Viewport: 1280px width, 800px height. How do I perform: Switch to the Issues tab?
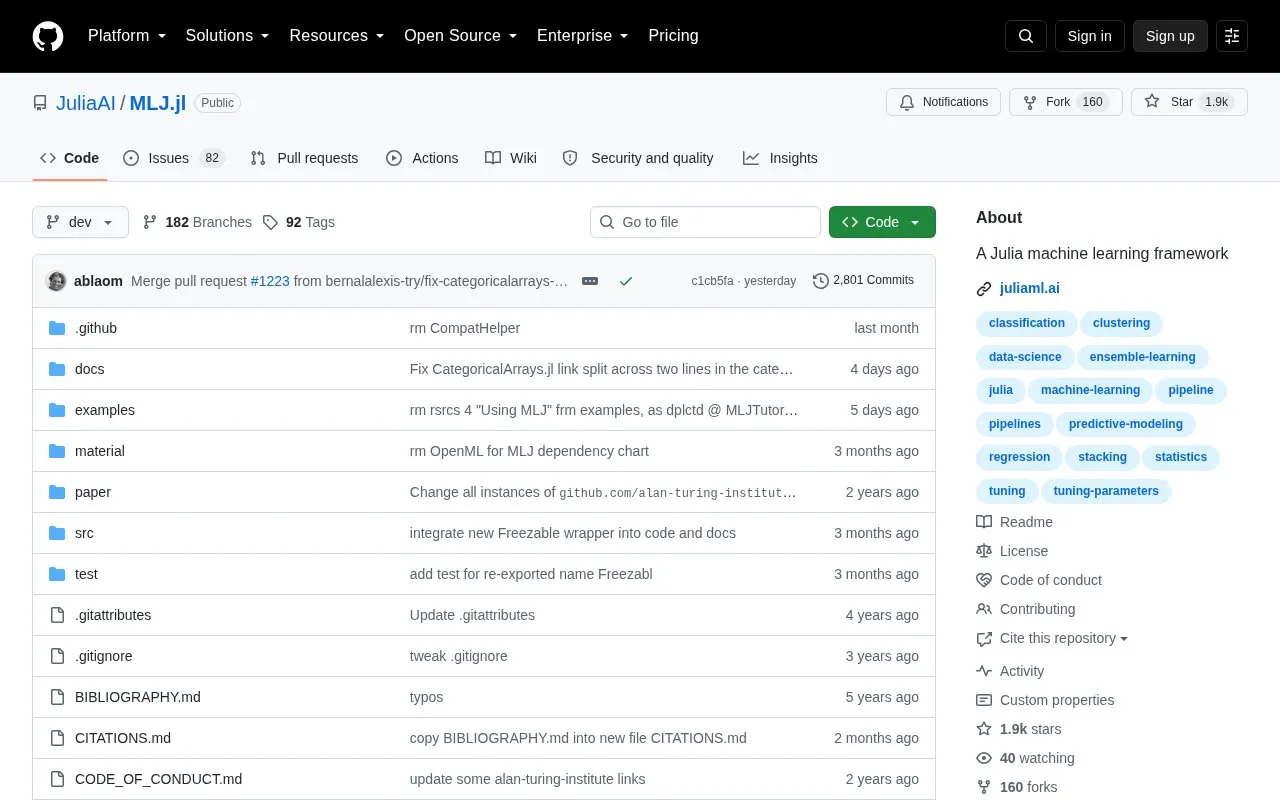tap(173, 158)
